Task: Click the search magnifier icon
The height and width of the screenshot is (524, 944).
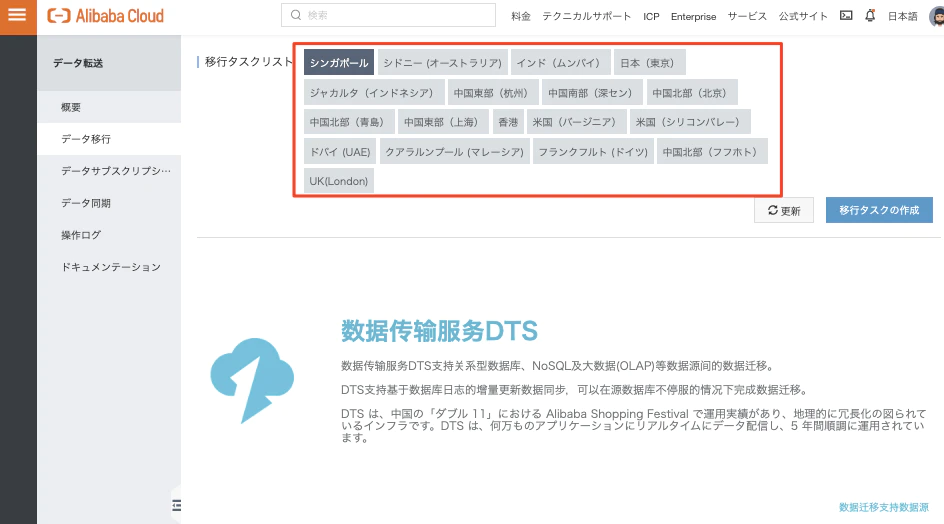Action: 296,16
